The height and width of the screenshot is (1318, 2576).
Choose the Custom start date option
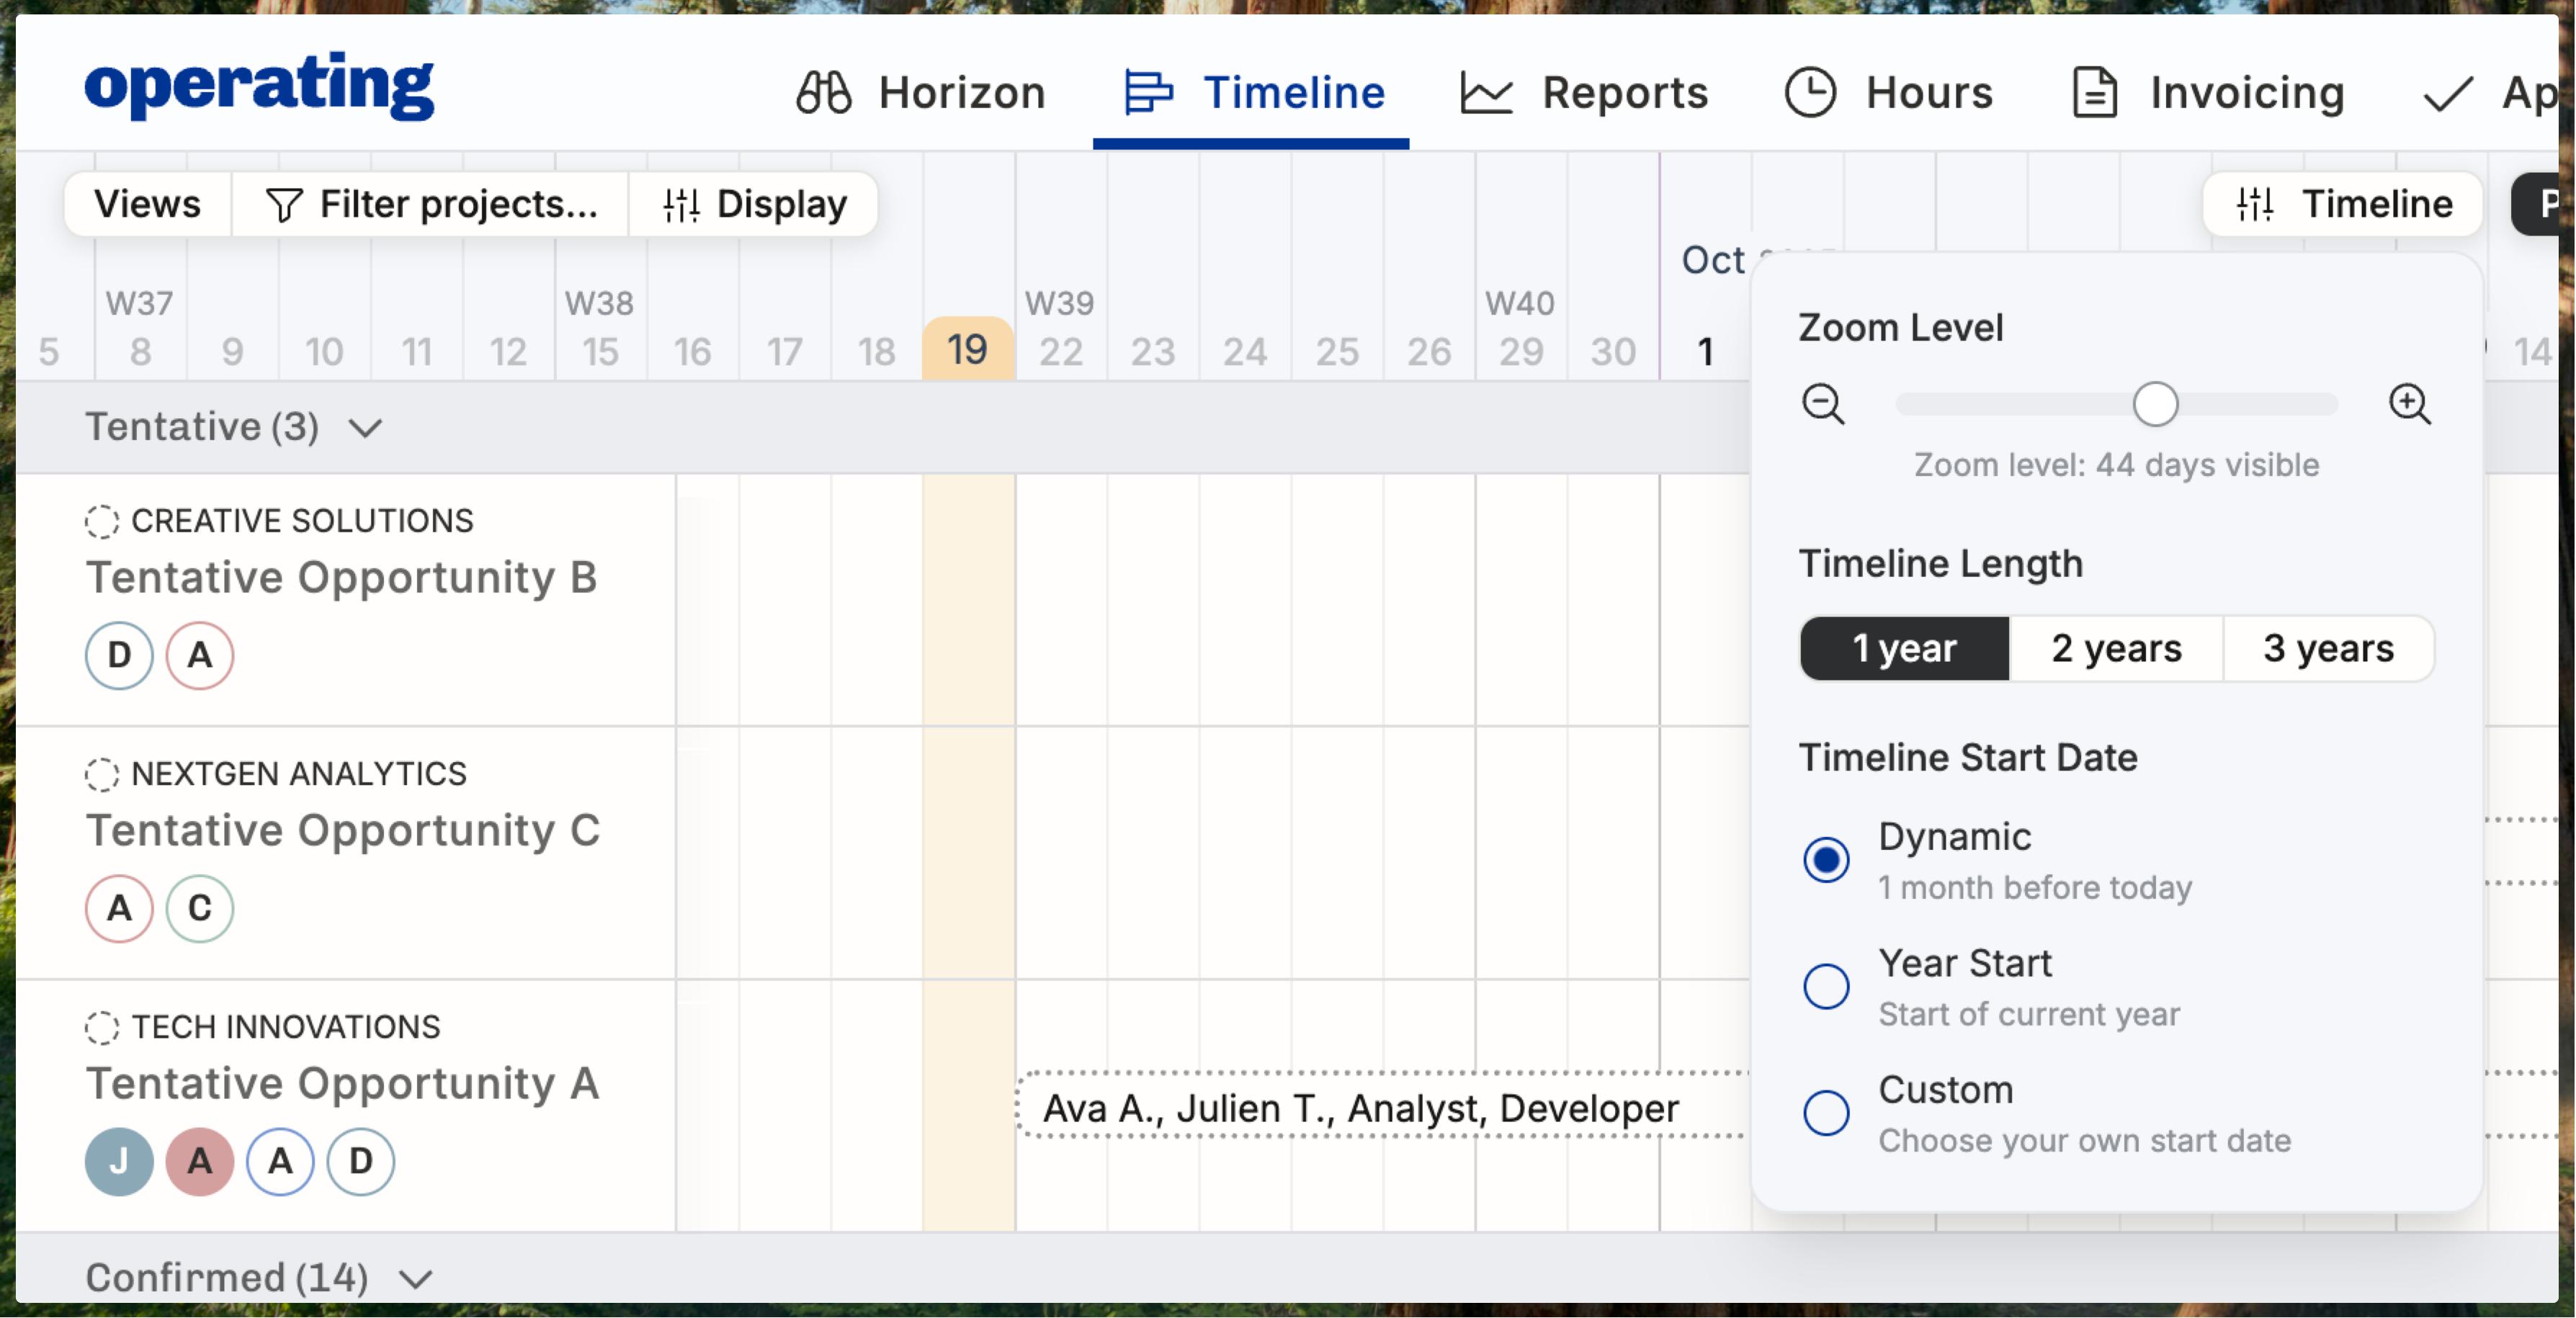coord(1826,1113)
